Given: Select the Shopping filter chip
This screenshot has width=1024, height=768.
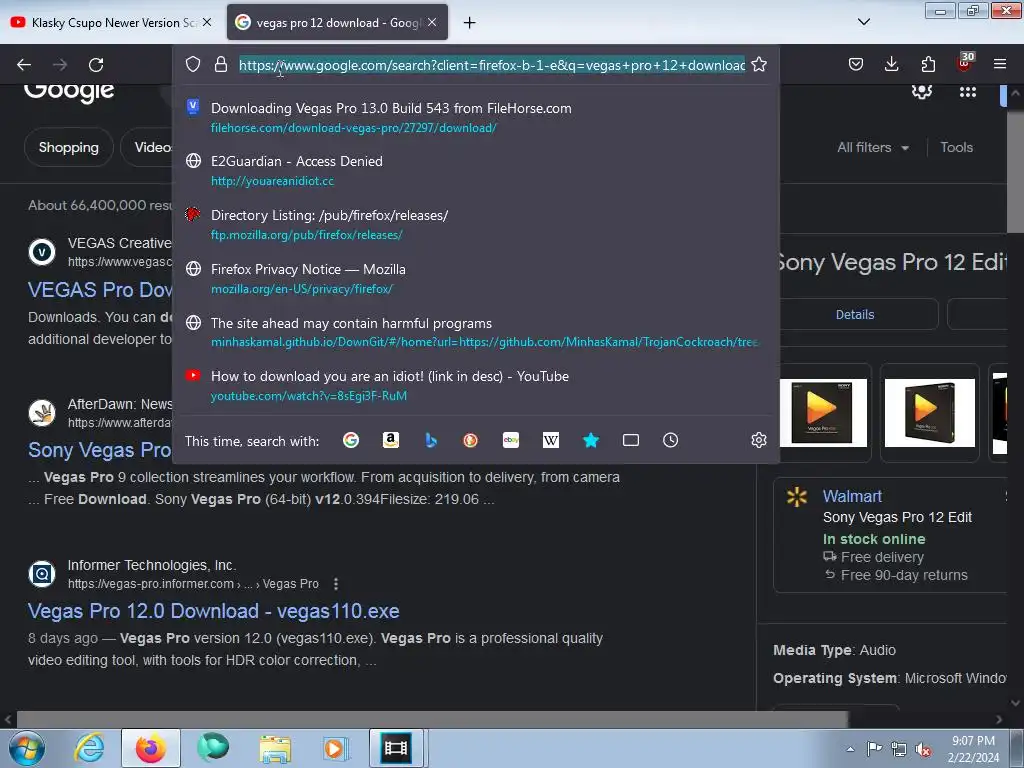Looking at the screenshot, I should [69, 148].
